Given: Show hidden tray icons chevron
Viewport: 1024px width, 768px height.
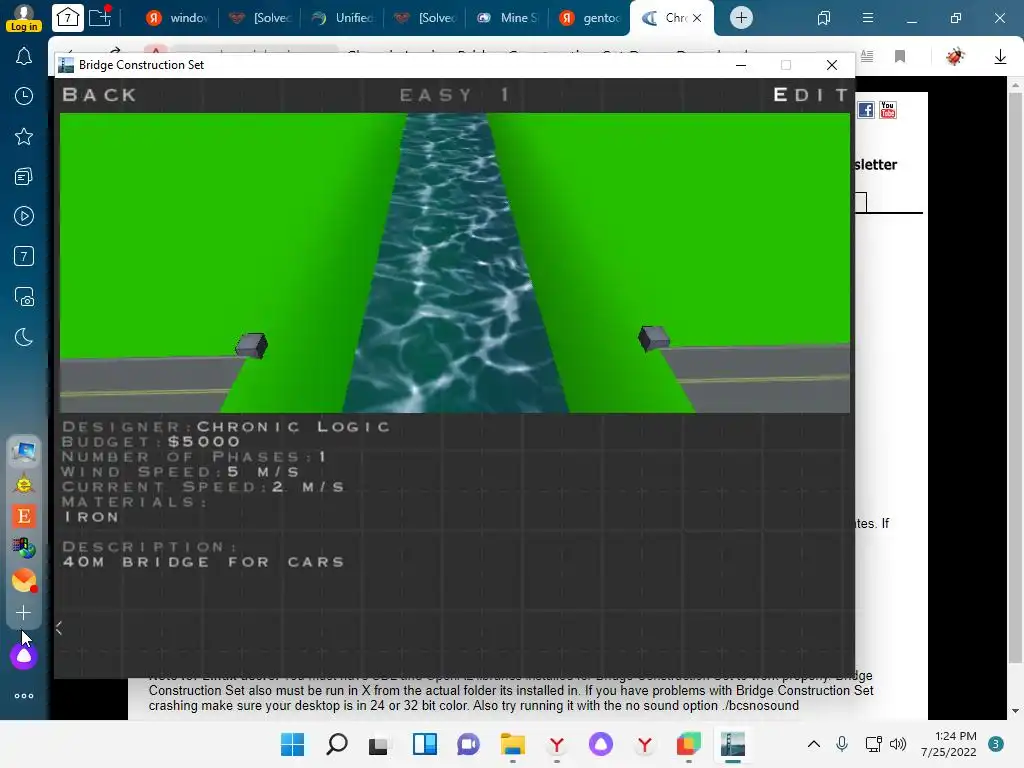Looking at the screenshot, I should point(814,744).
